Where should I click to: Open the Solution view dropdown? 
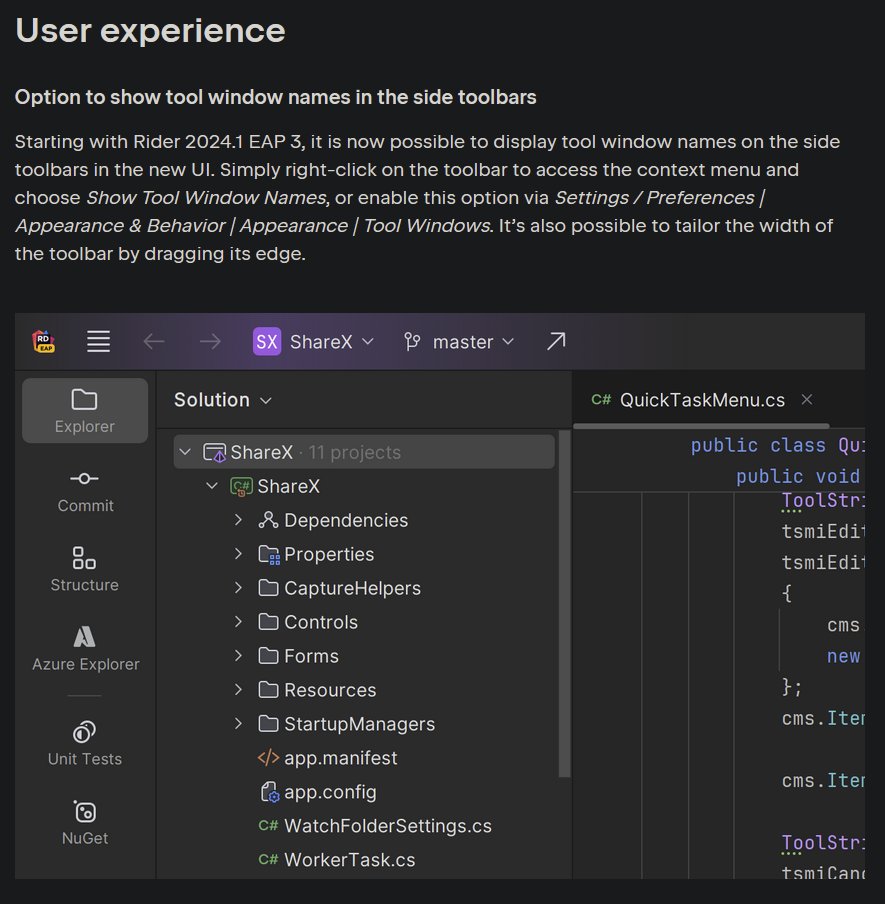(x=223, y=400)
